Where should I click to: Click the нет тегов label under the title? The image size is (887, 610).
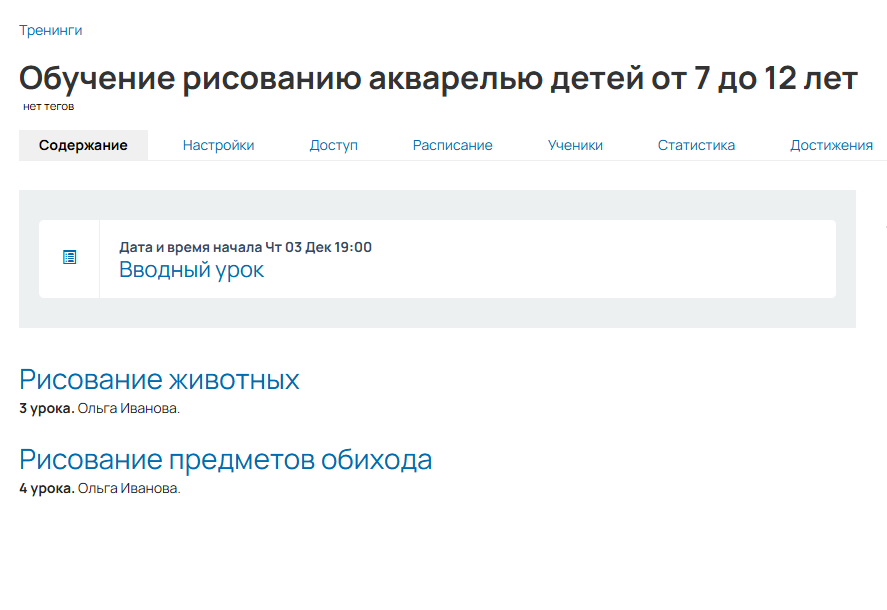click(x=48, y=106)
